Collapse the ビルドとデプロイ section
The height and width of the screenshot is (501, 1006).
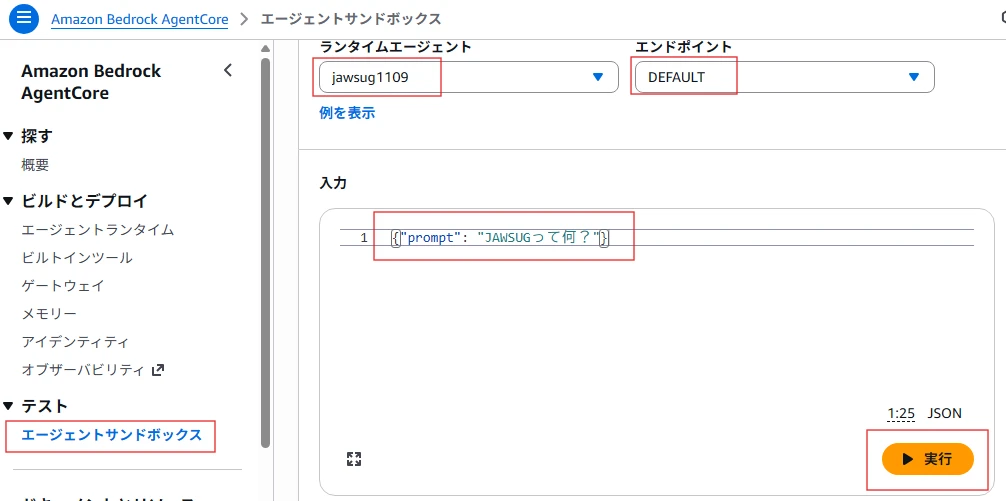[x=8, y=201]
